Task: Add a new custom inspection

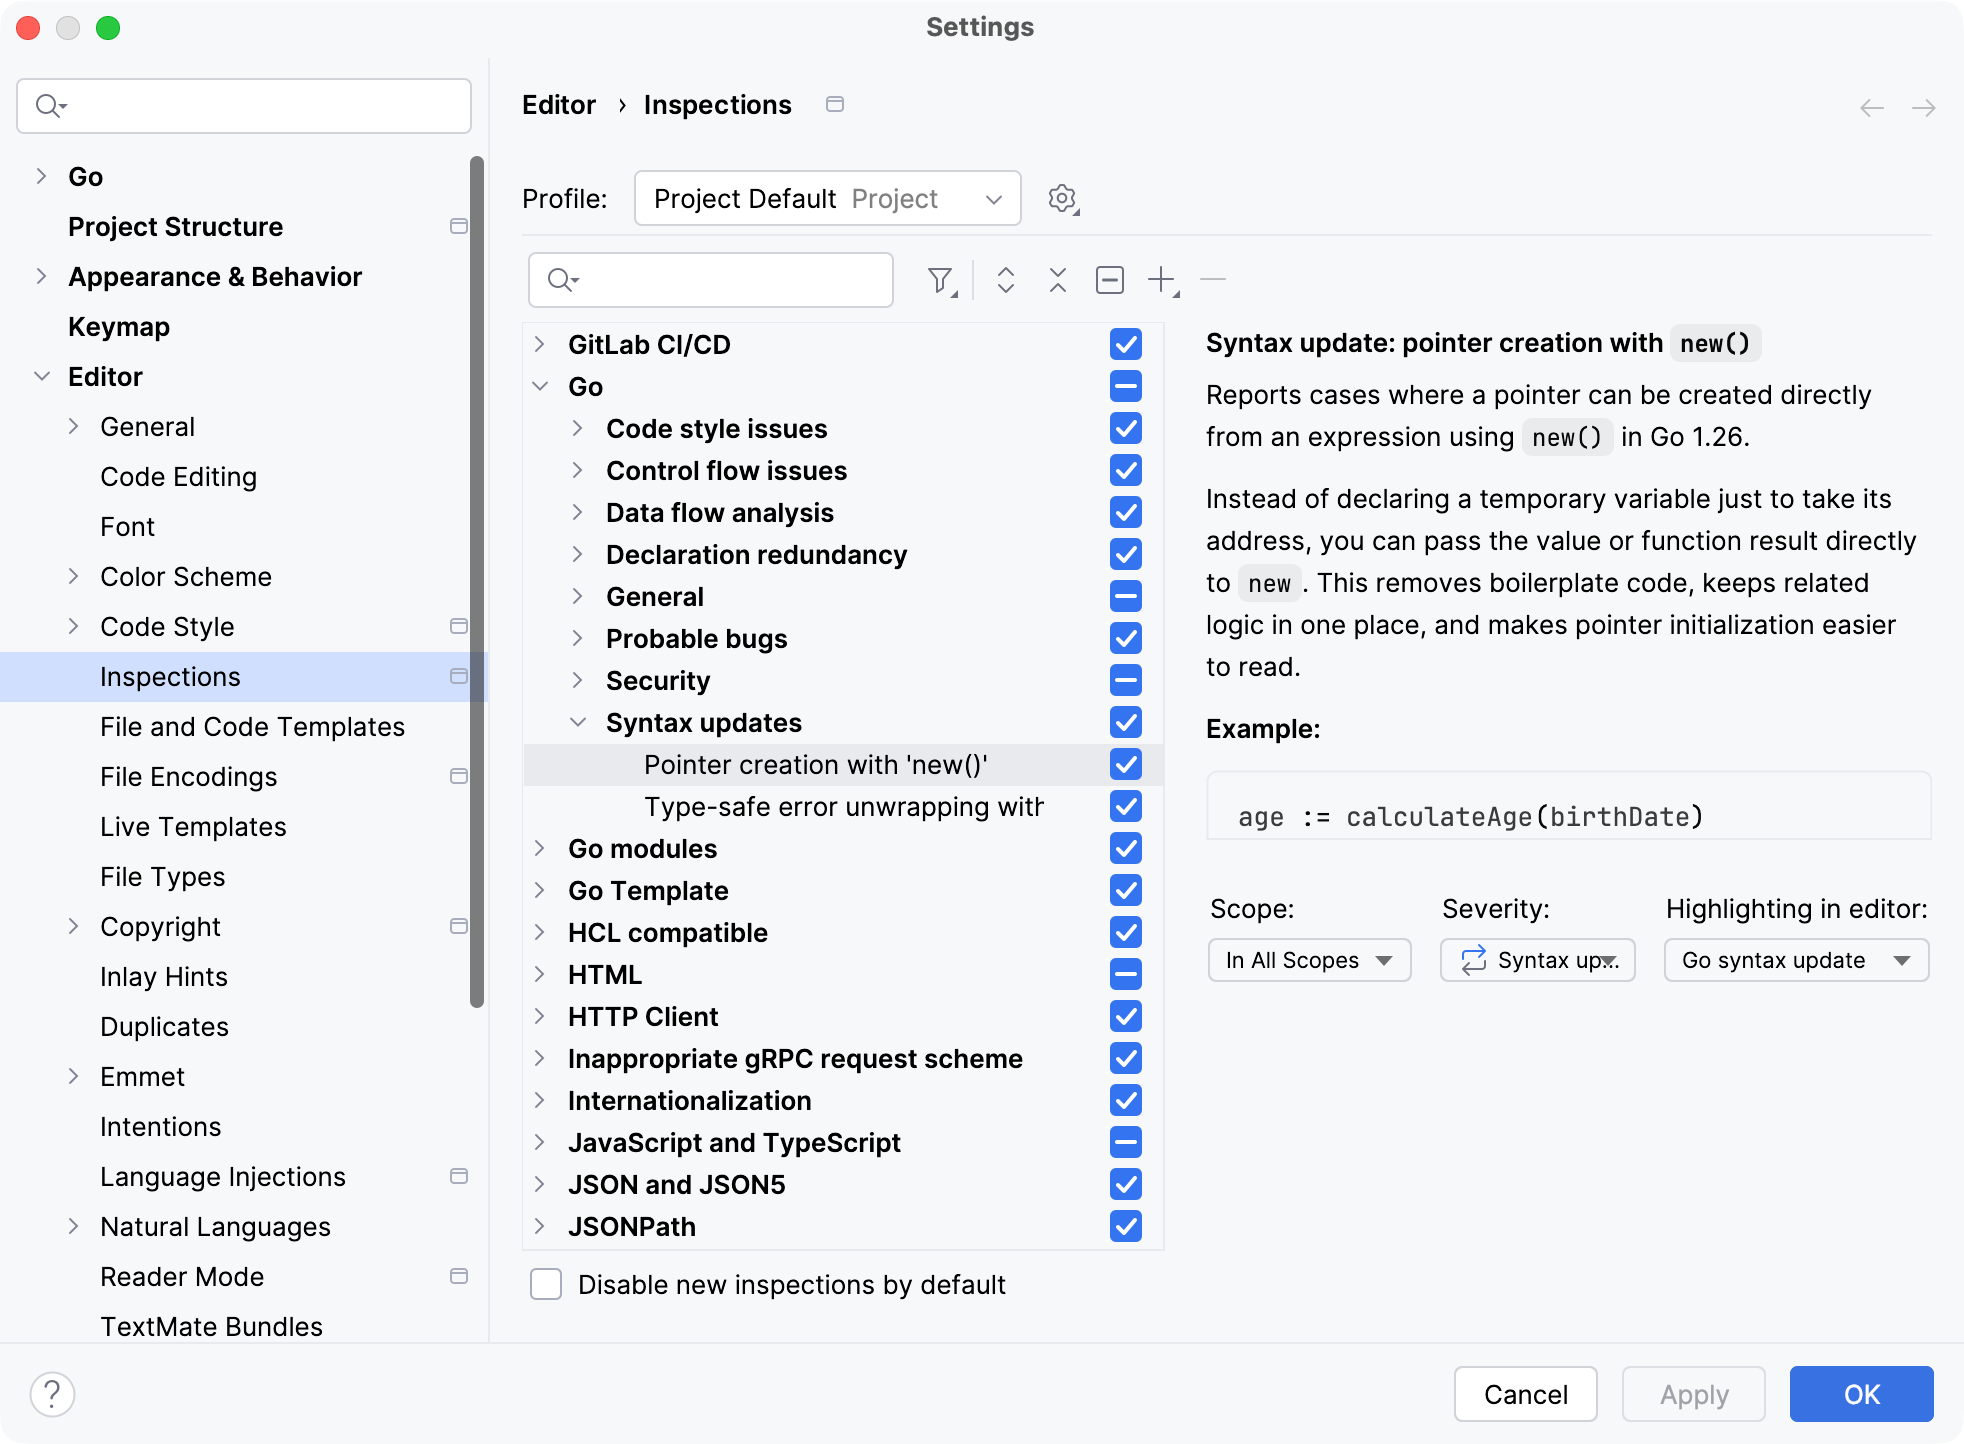Action: [1162, 280]
